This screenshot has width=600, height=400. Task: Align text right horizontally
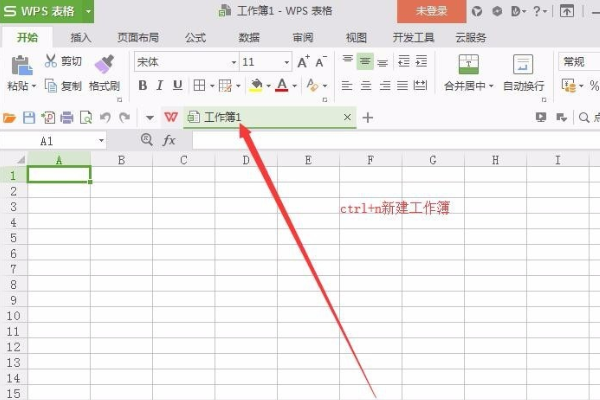click(385, 85)
